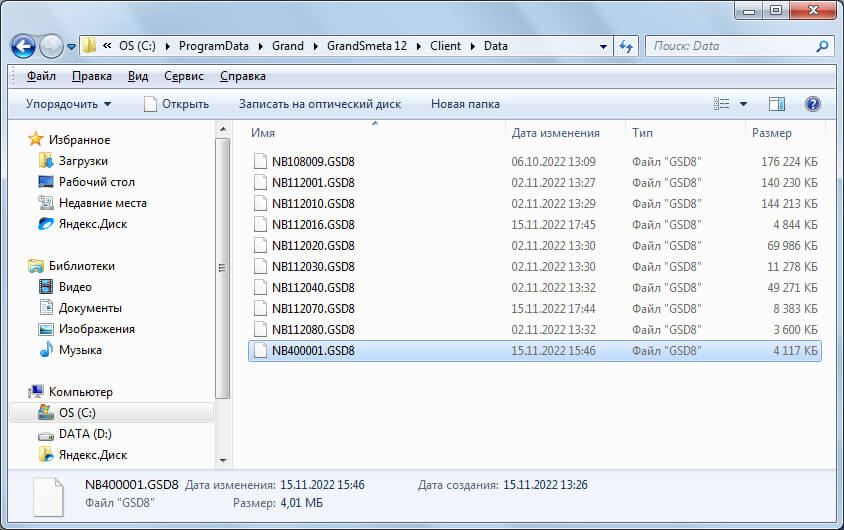The height and width of the screenshot is (530, 844).
Task: Click the OS (C:) drive icon
Action: click(46, 412)
